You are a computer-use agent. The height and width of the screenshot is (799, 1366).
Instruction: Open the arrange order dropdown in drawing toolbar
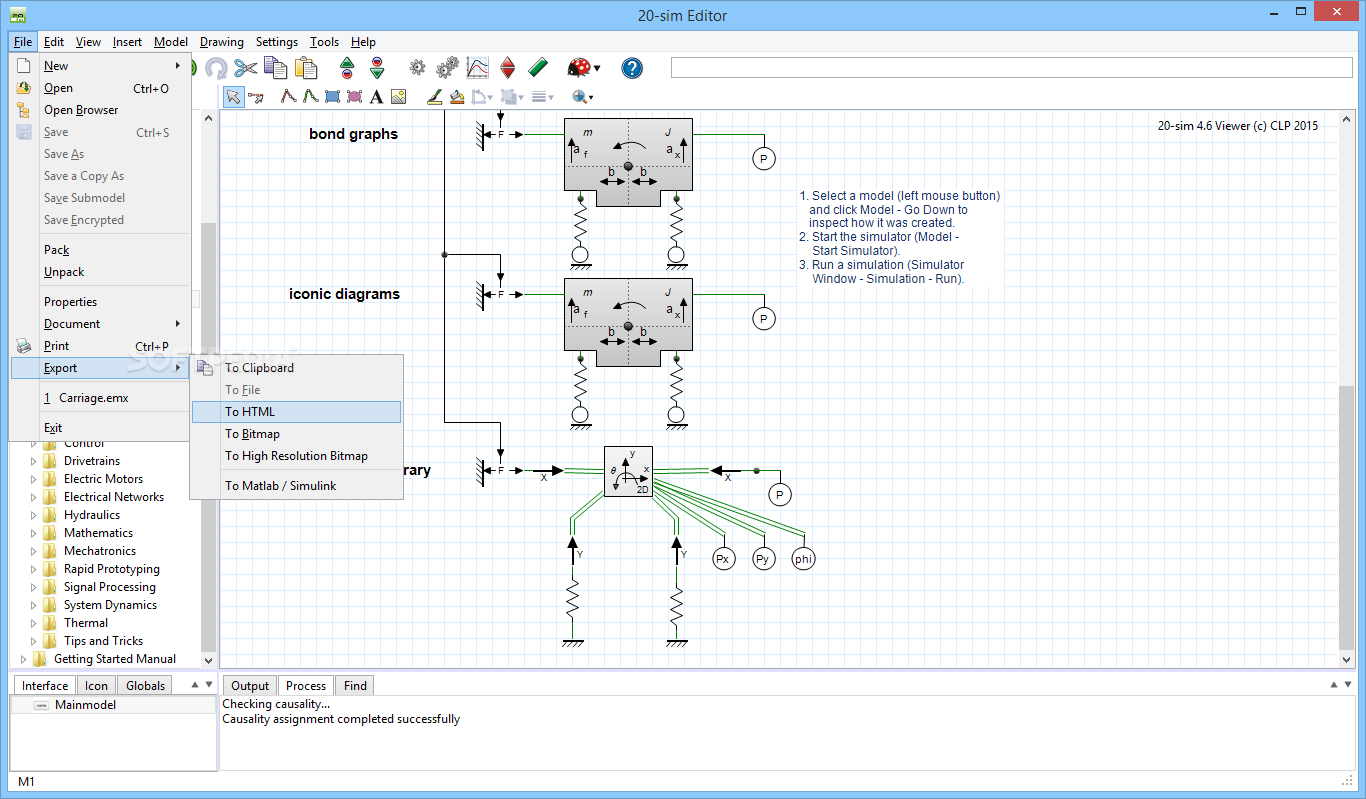point(520,97)
